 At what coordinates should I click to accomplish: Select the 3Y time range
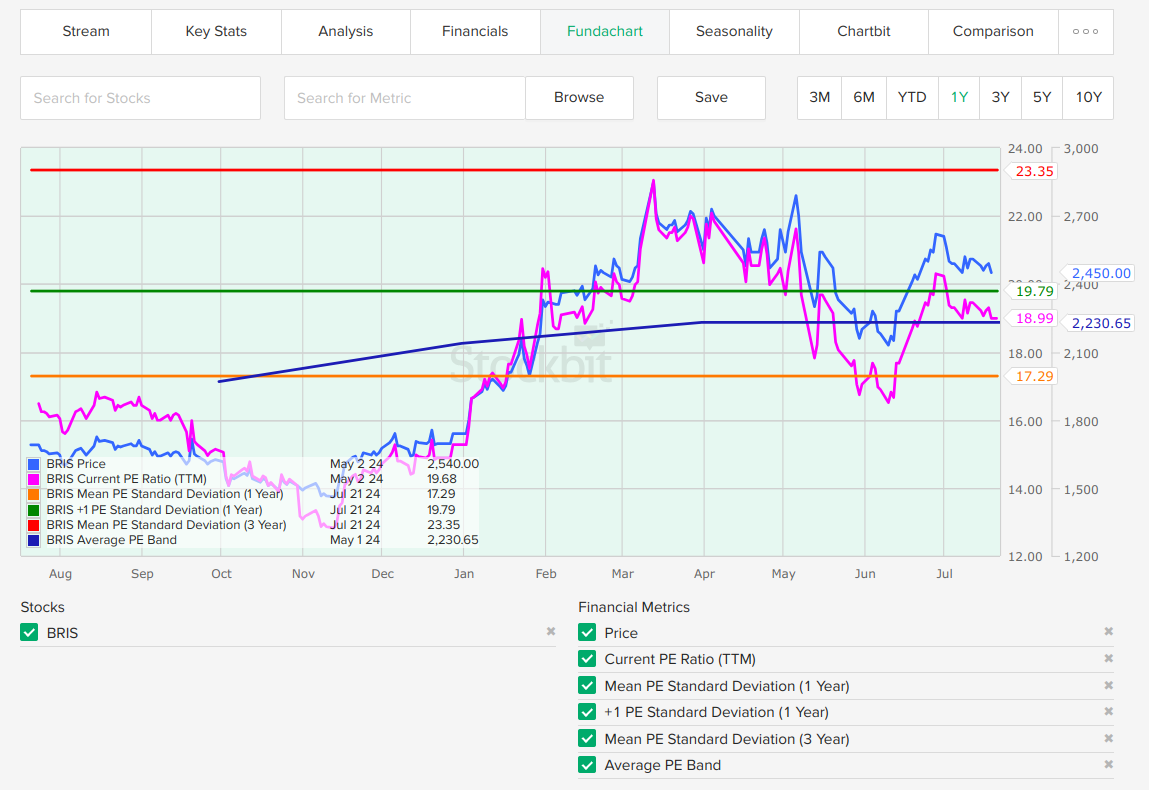1000,98
